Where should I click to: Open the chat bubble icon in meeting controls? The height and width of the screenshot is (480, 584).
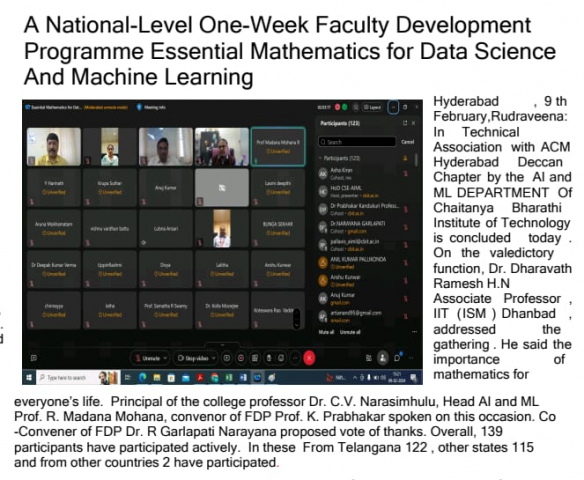tap(397, 358)
